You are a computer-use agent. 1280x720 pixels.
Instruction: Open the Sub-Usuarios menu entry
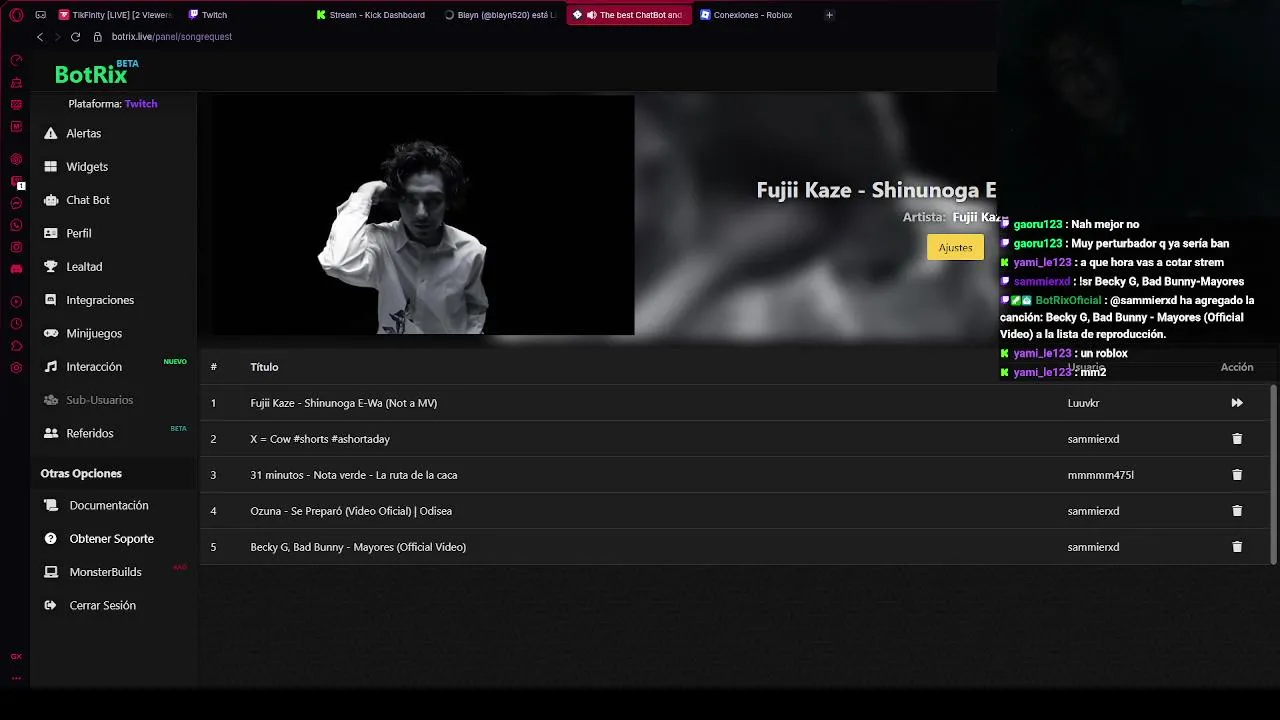99,400
